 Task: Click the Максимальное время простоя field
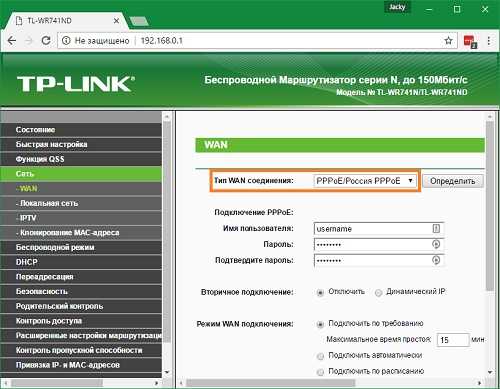453,340
